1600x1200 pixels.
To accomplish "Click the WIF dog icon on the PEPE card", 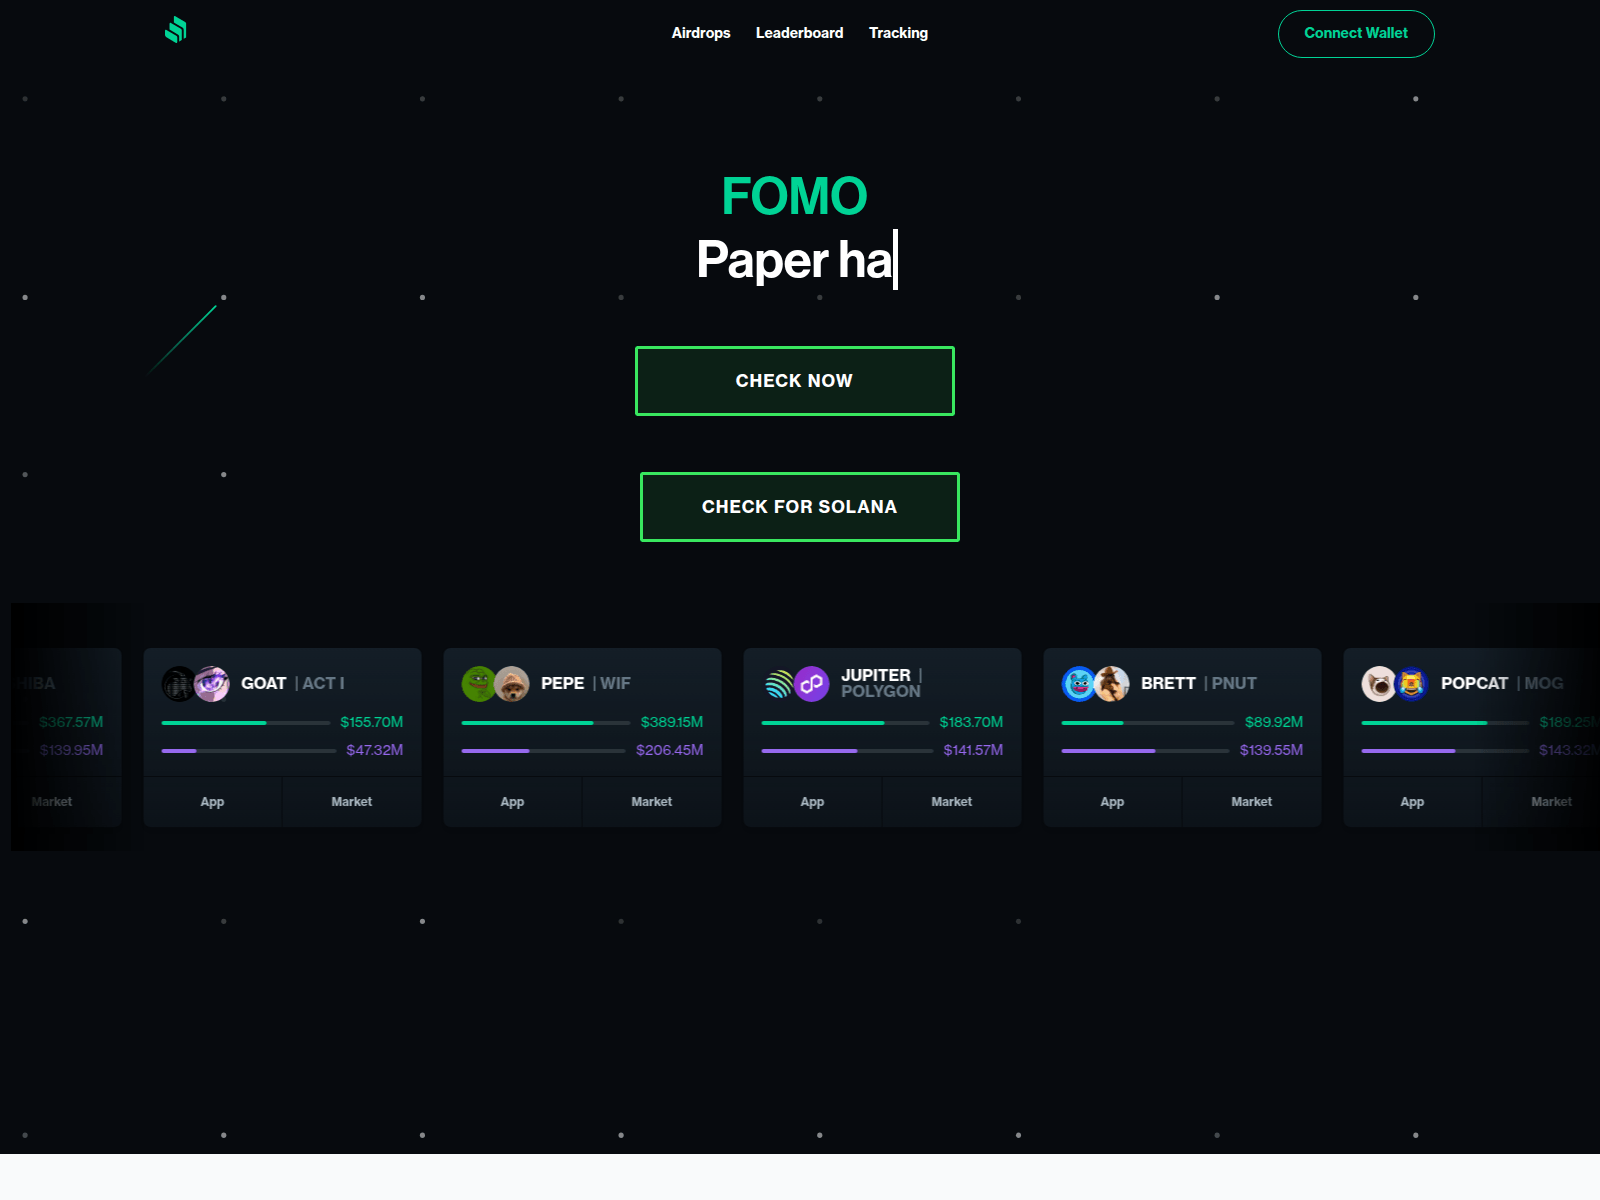I will click(x=512, y=683).
